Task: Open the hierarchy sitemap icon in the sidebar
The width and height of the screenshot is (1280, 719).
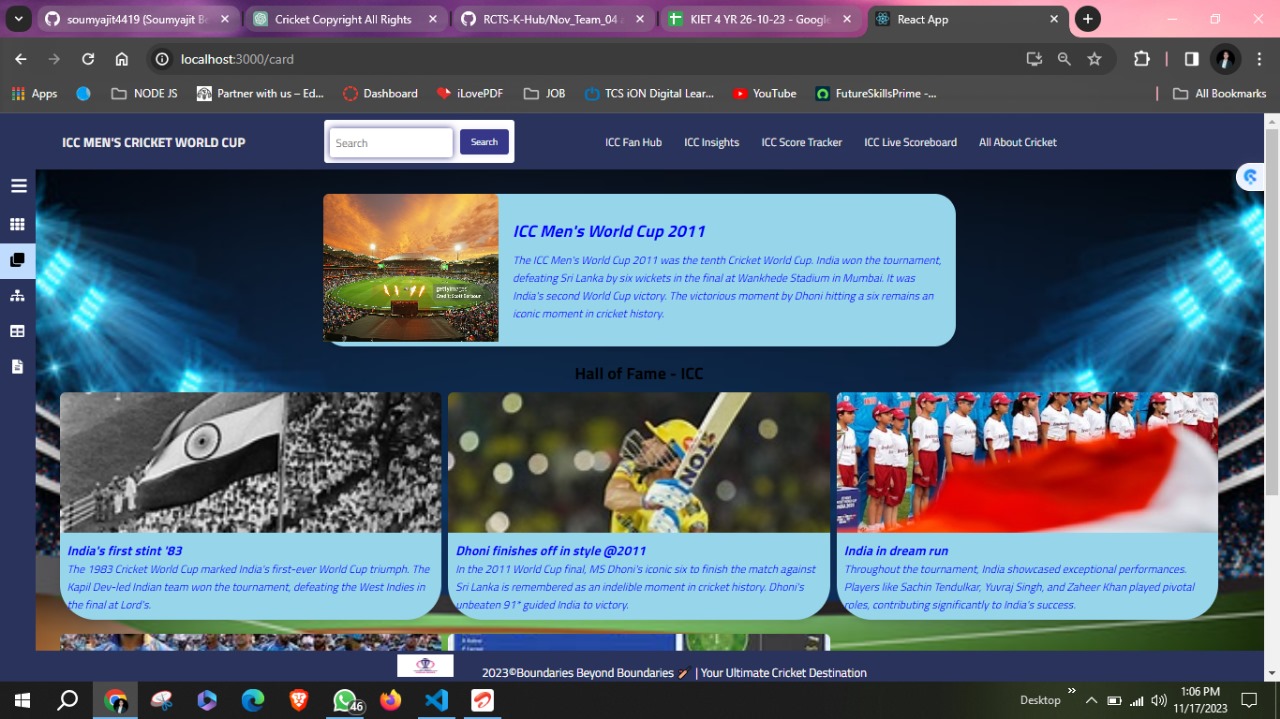Action: click(x=18, y=296)
